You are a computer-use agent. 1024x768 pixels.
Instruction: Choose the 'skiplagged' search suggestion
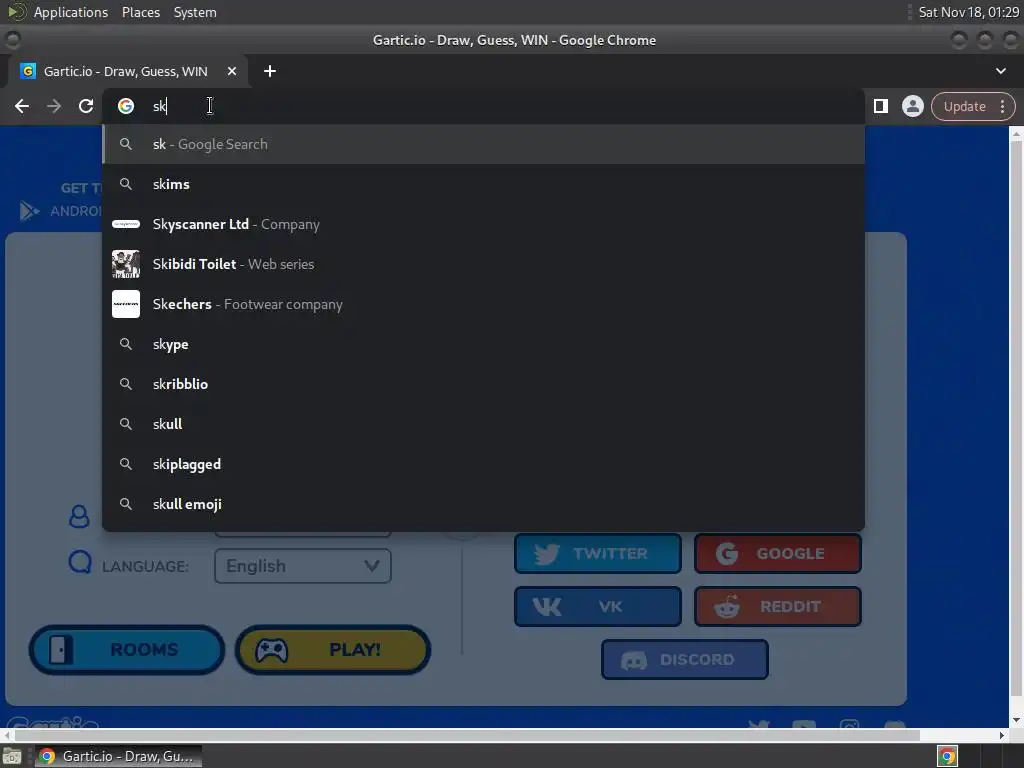coord(484,464)
